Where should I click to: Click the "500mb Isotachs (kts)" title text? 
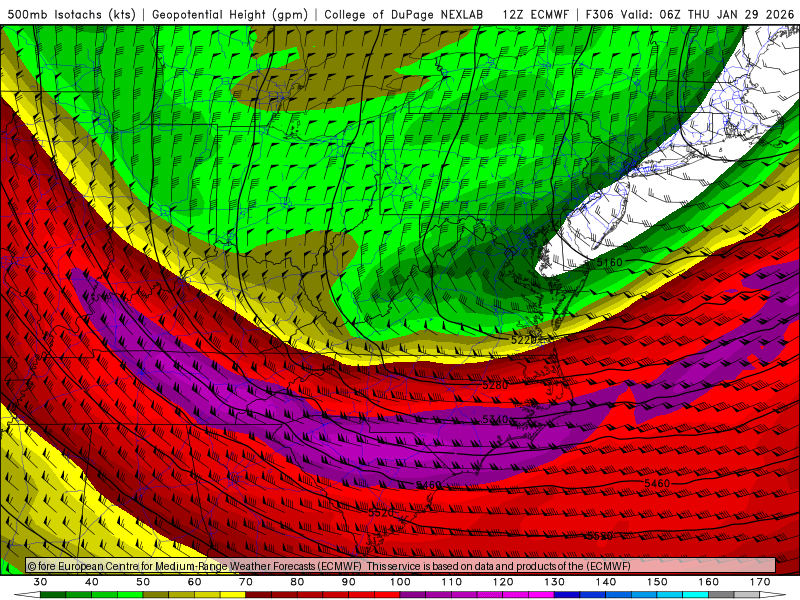(x=70, y=14)
